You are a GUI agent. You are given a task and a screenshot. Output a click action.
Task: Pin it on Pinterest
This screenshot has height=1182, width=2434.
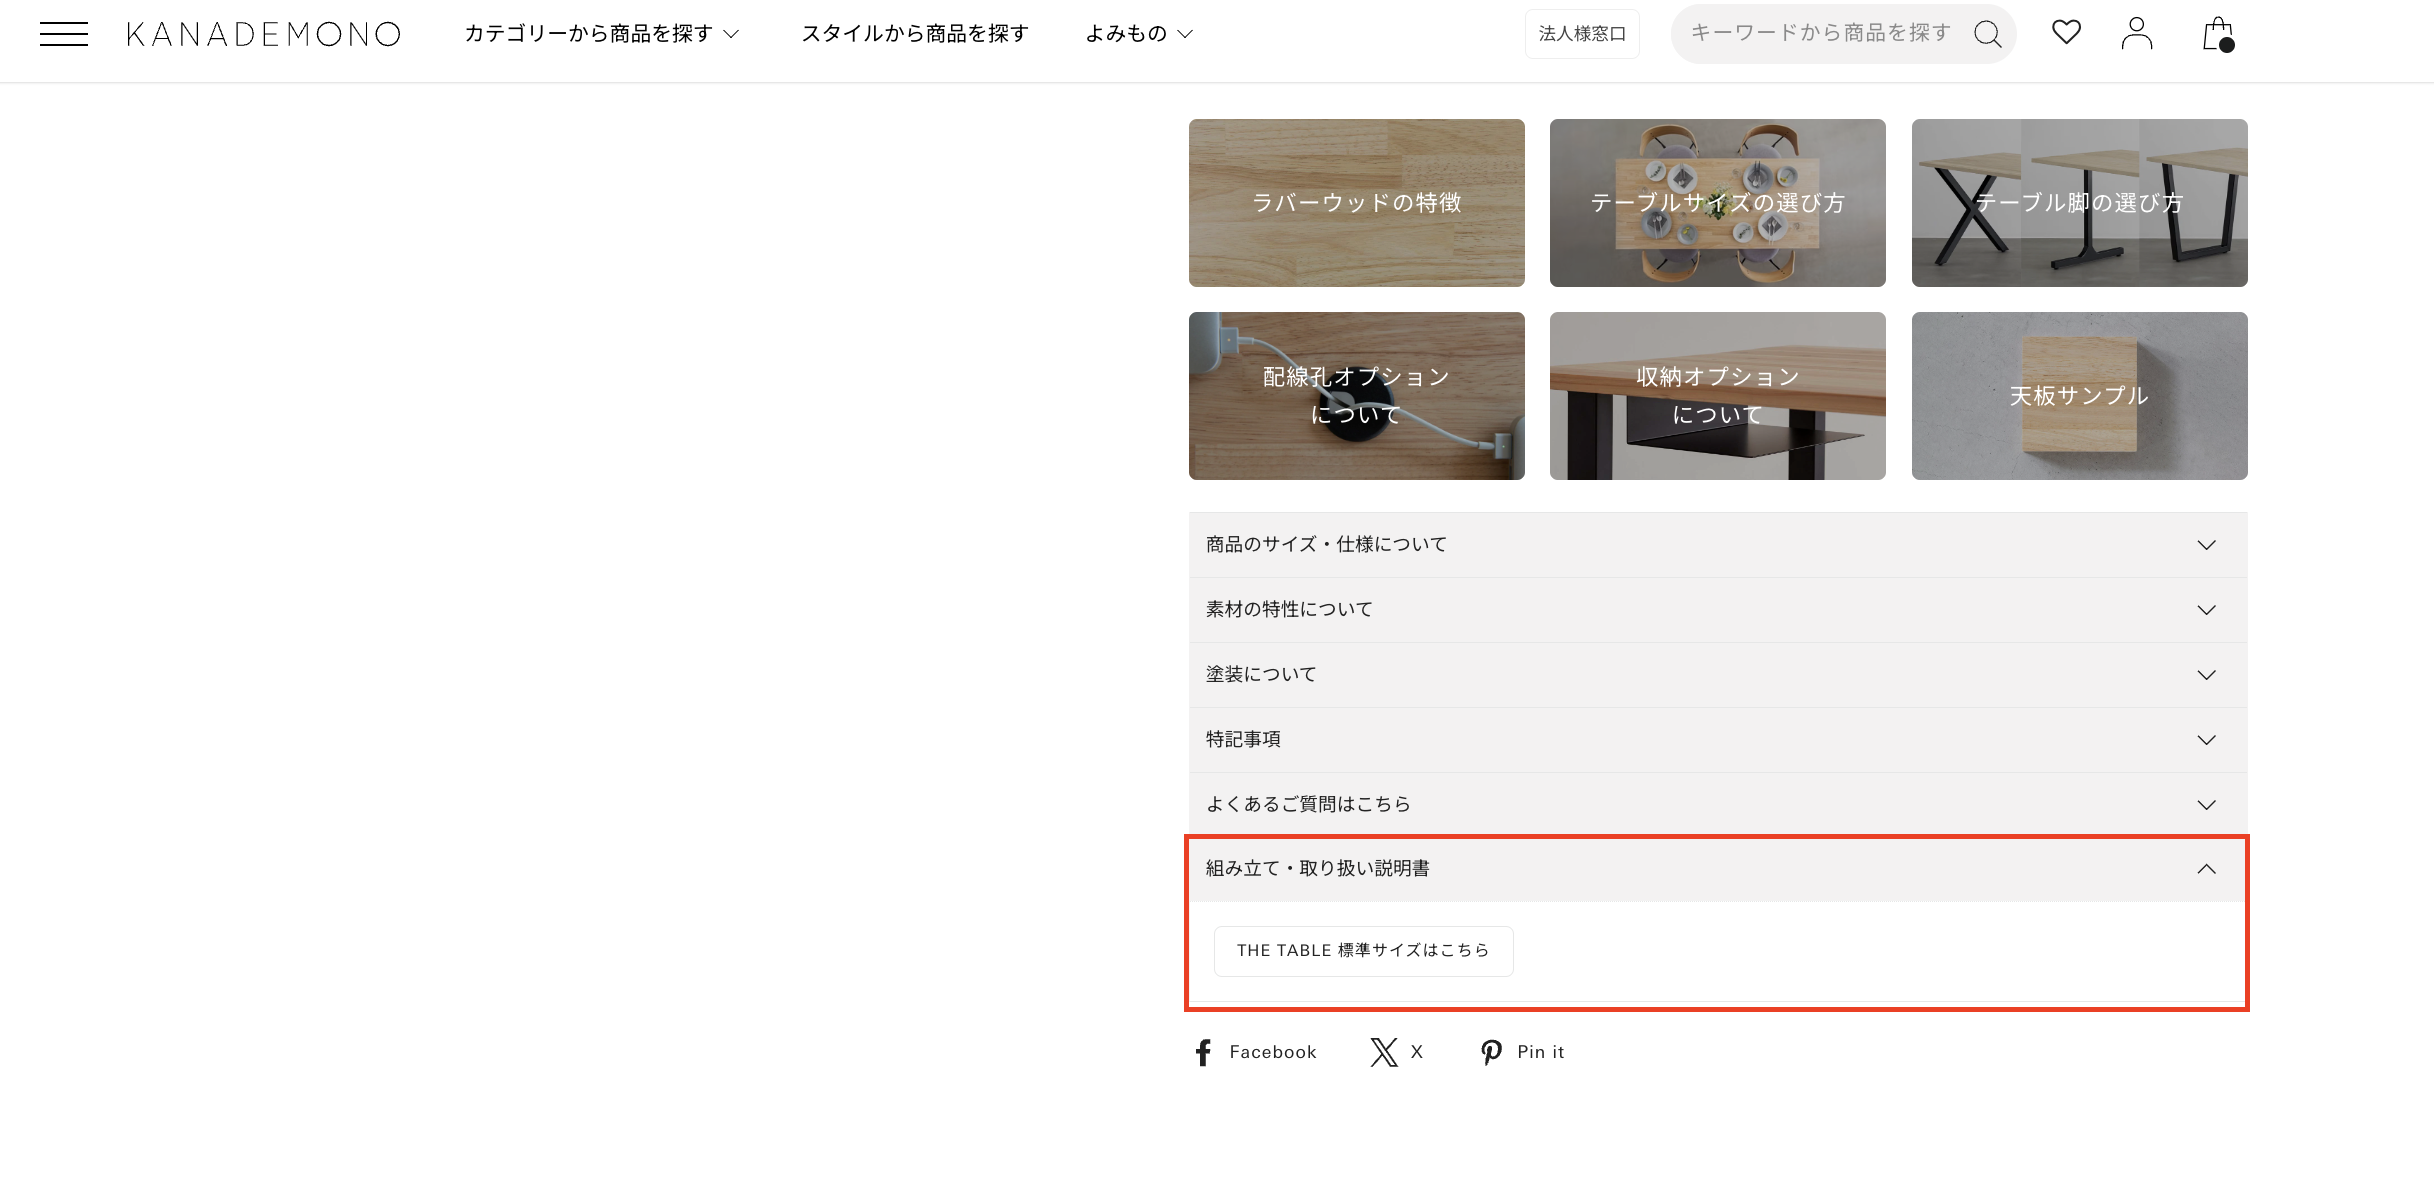[x=1522, y=1052]
